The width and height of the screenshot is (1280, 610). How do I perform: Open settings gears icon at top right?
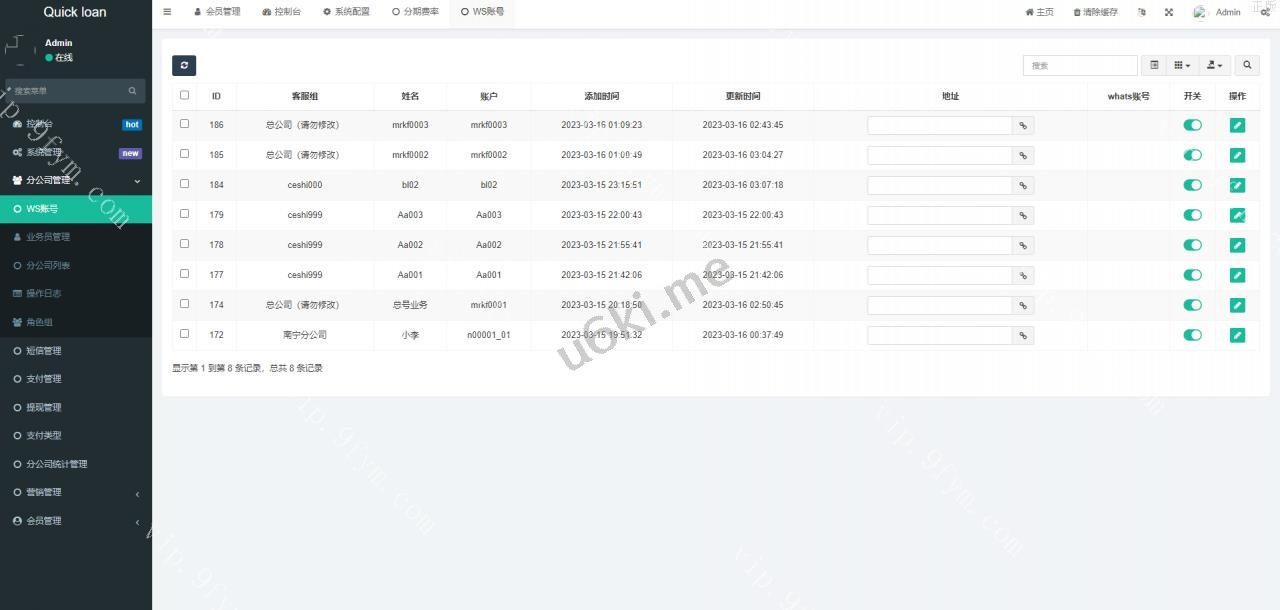coord(1265,12)
